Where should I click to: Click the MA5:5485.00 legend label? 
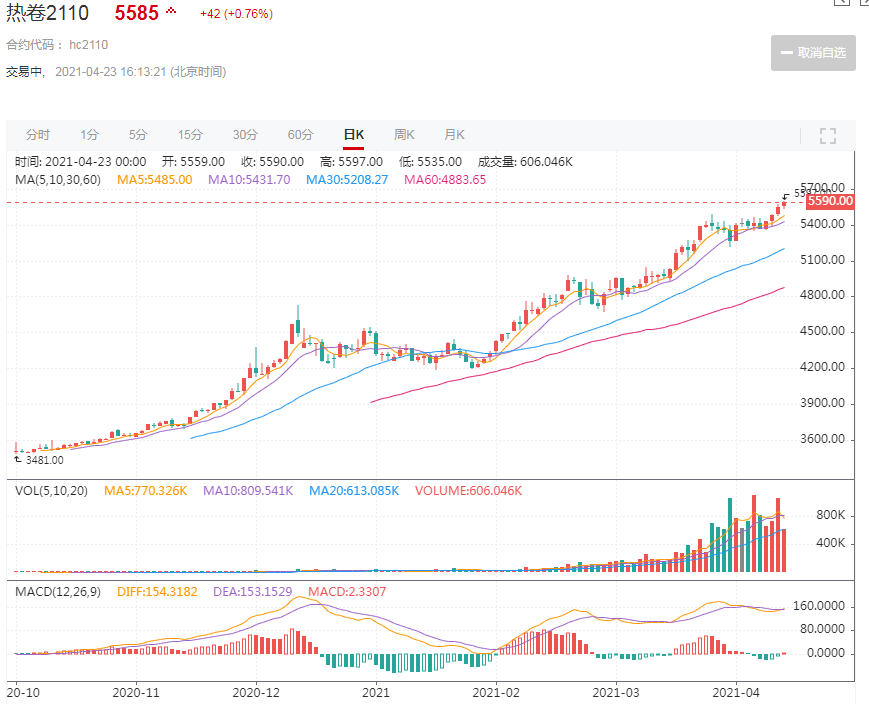click(x=155, y=180)
